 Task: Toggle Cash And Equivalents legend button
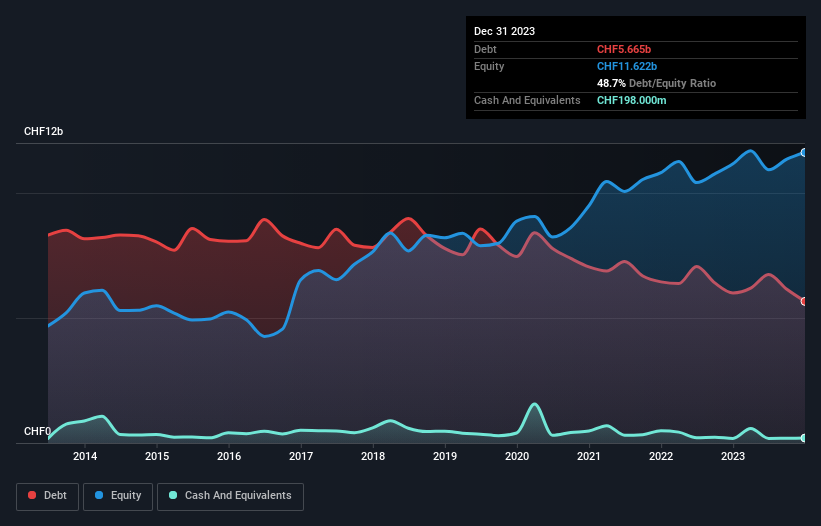pos(230,496)
